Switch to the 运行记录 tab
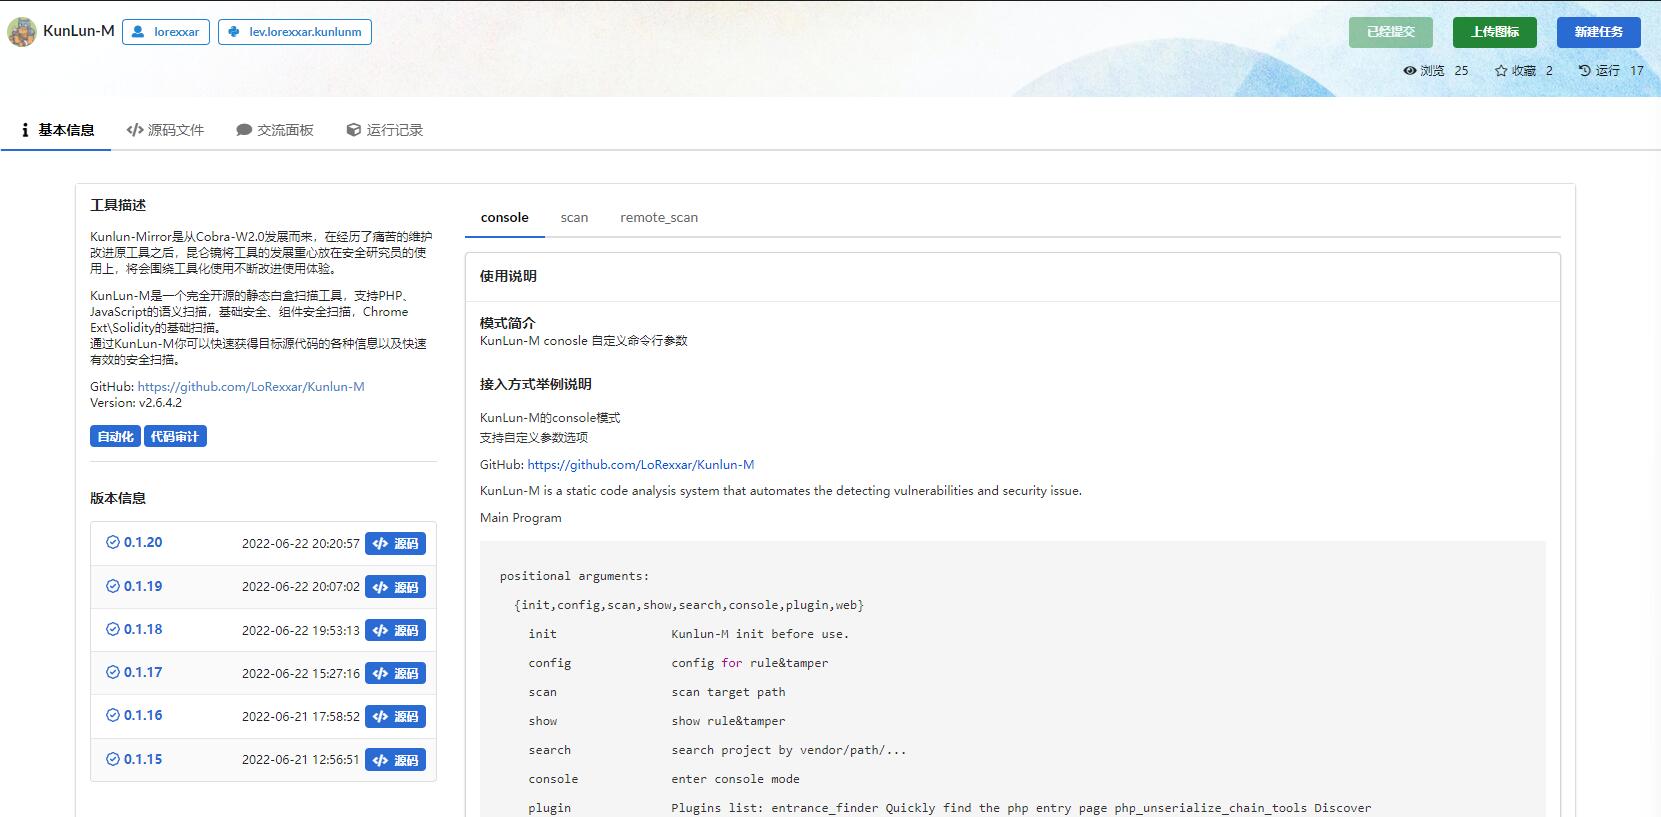 click(x=385, y=130)
